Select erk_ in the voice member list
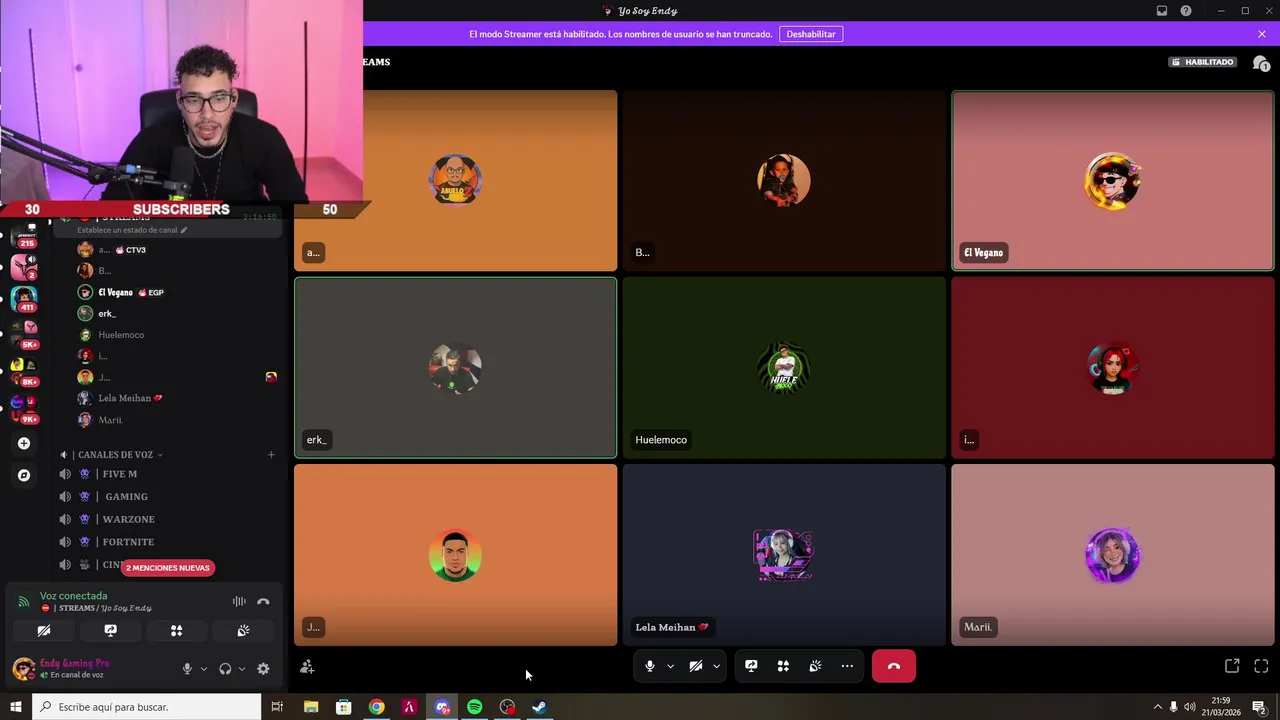The width and height of the screenshot is (1280, 720). click(178, 314)
